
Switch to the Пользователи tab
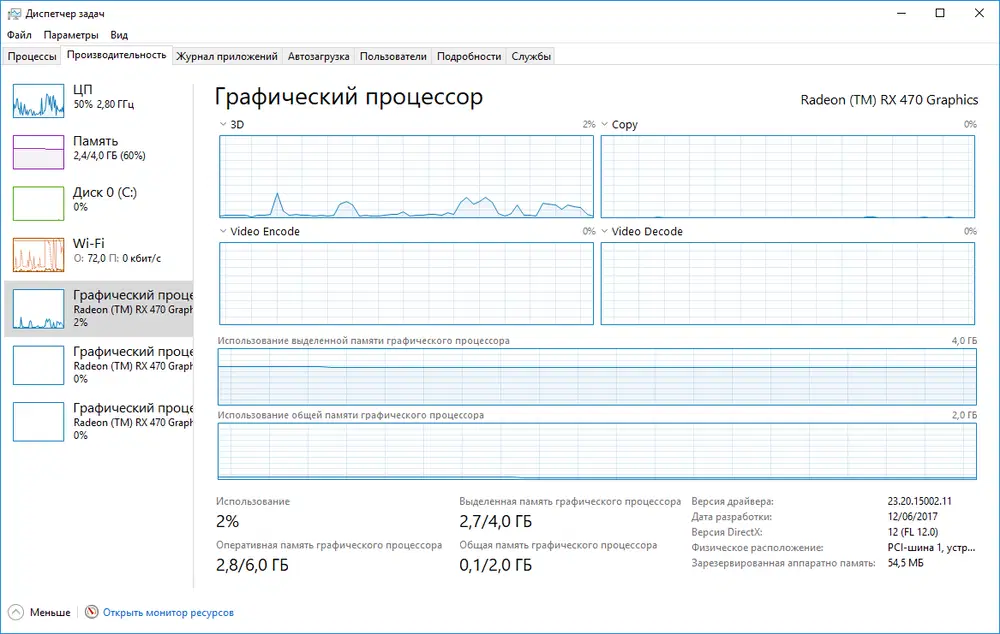(393, 56)
